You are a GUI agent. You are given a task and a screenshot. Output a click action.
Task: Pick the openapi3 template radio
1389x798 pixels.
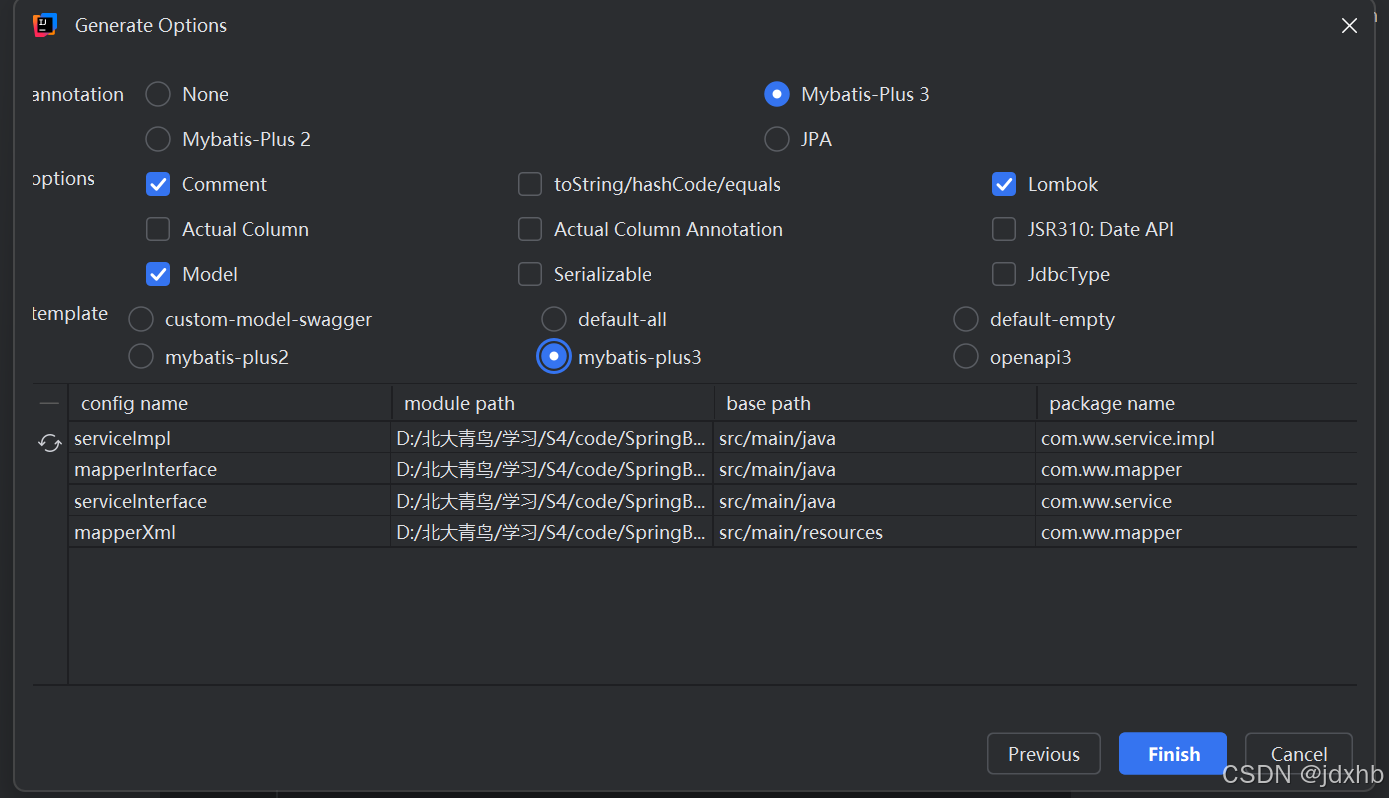point(966,357)
